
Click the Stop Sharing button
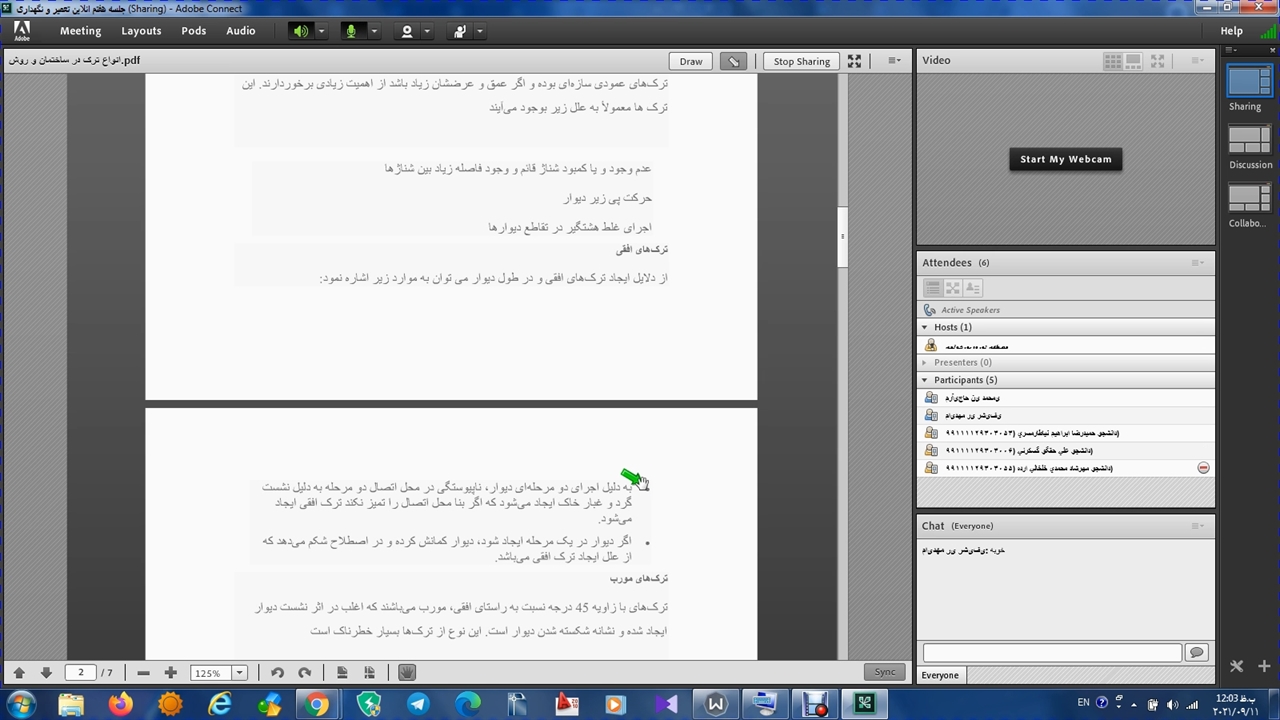coord(802,61)
